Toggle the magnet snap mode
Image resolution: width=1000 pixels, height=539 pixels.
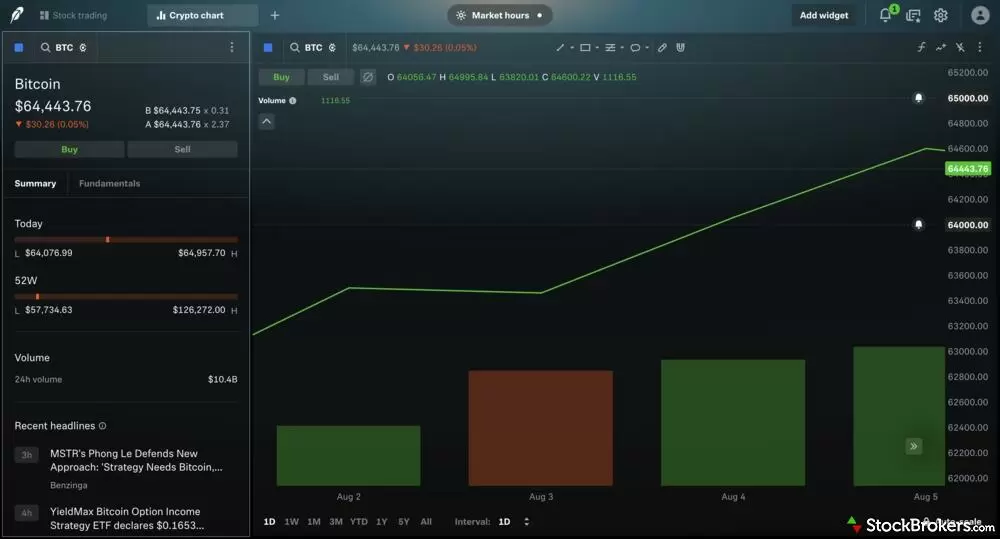point(680,48)
